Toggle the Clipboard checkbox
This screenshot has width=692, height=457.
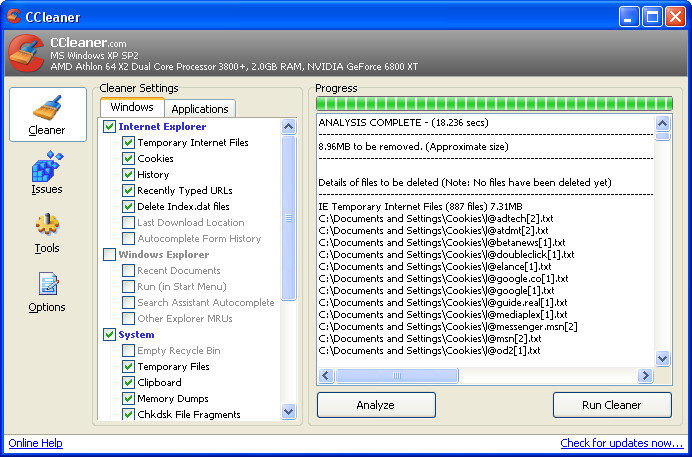point(128,382)
